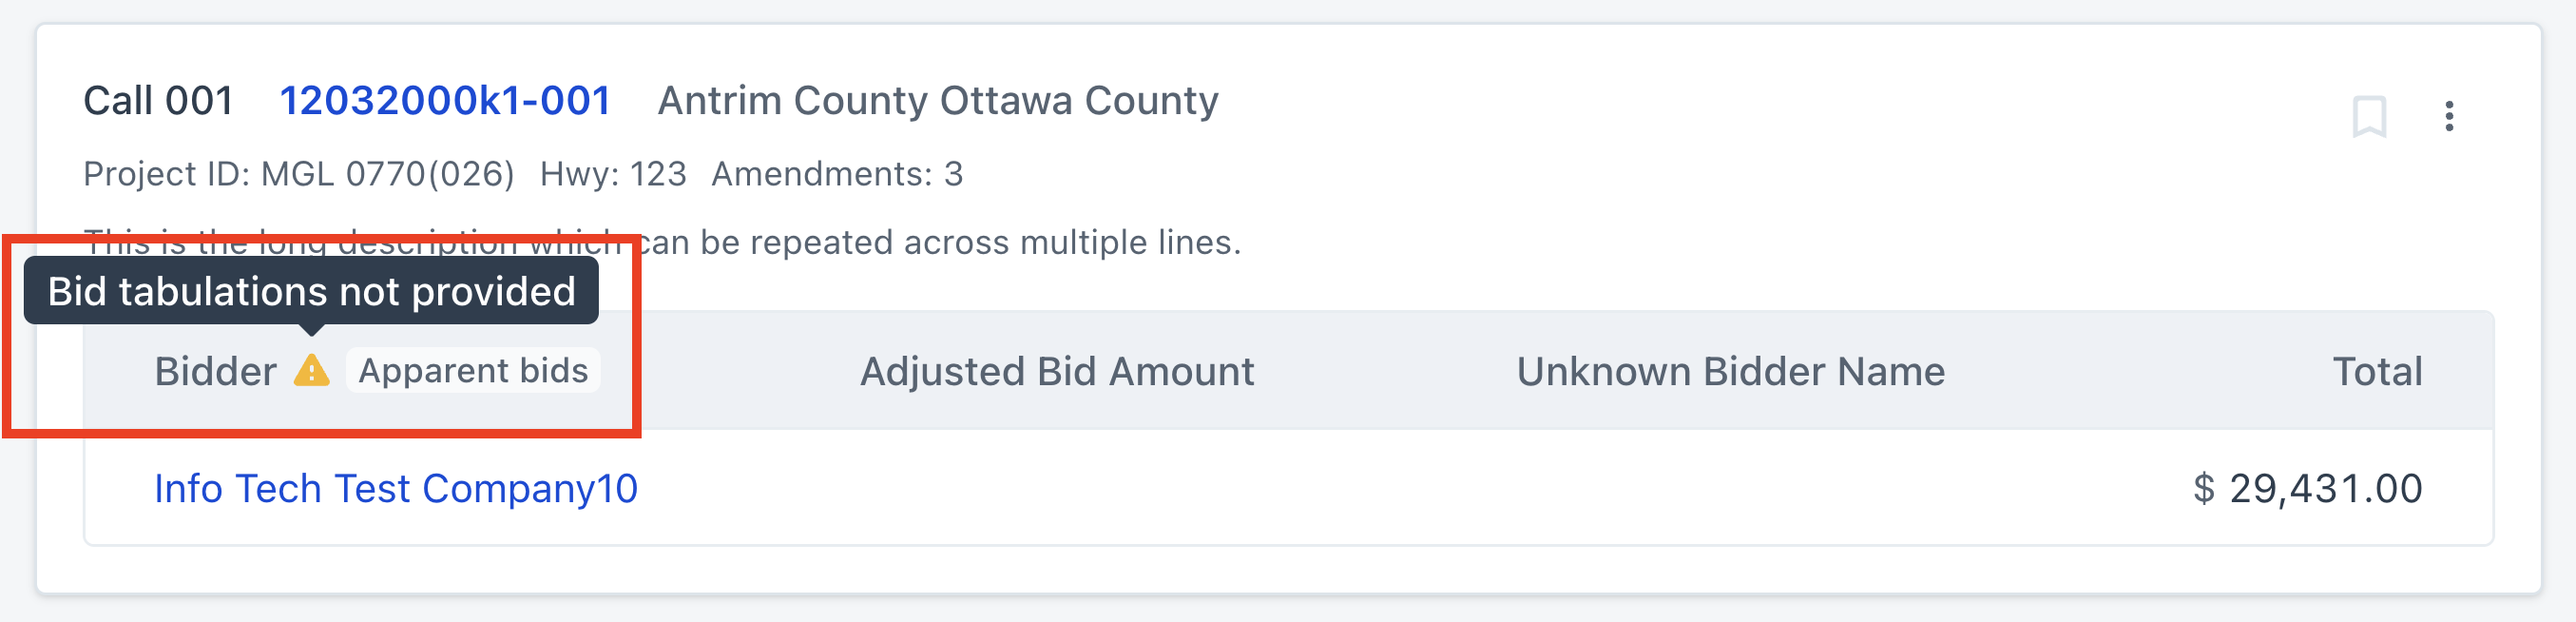The width and height of the screenshot is (2576, 622).
Task: Click the Bid tabulations not provided tooltip
Action: pos(311,291)
